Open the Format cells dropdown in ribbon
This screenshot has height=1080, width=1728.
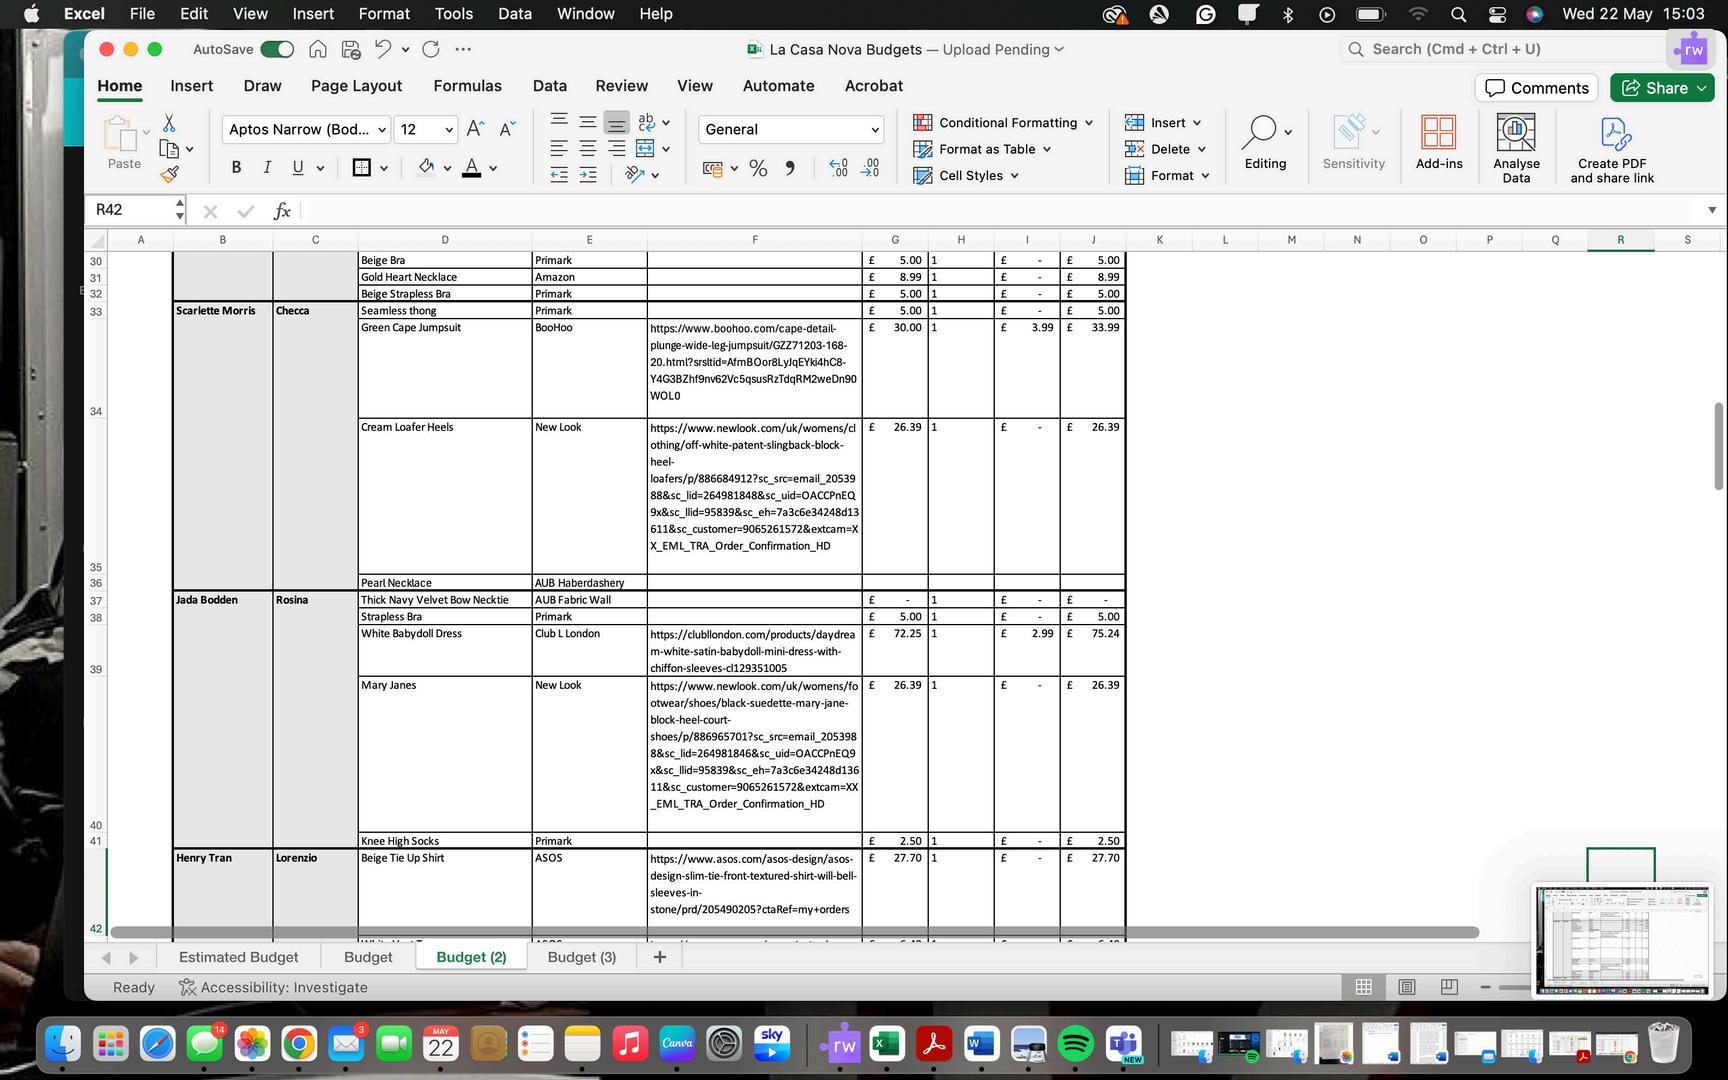pyautogui.click(x=1167, y=175)
